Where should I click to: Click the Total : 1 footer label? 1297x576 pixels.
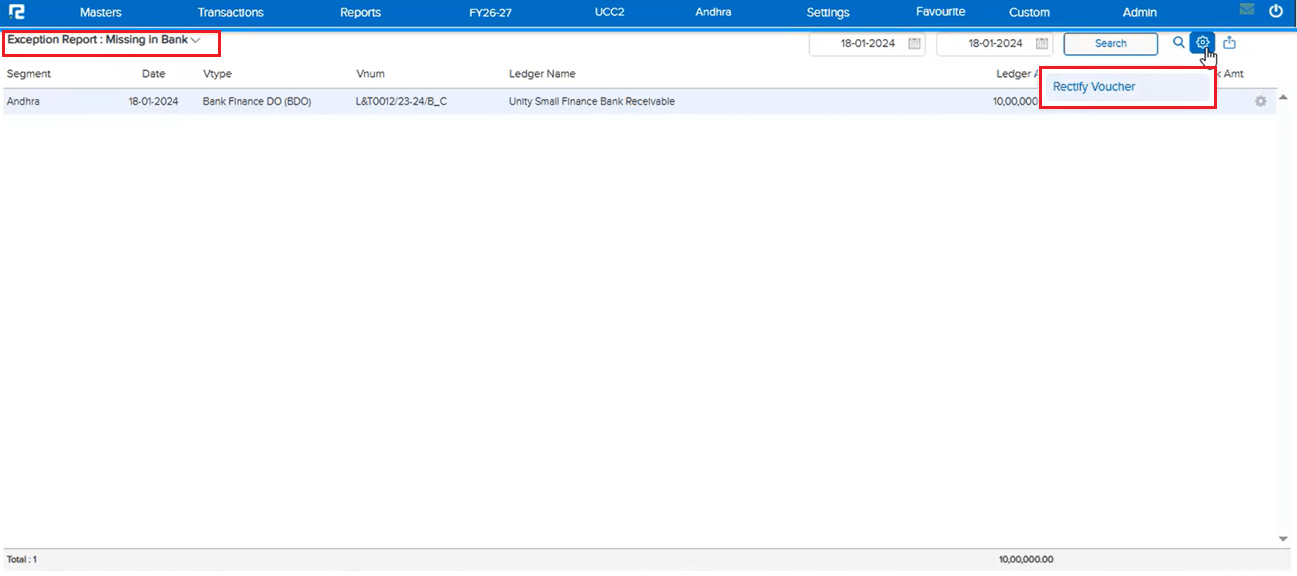[21, 559]
